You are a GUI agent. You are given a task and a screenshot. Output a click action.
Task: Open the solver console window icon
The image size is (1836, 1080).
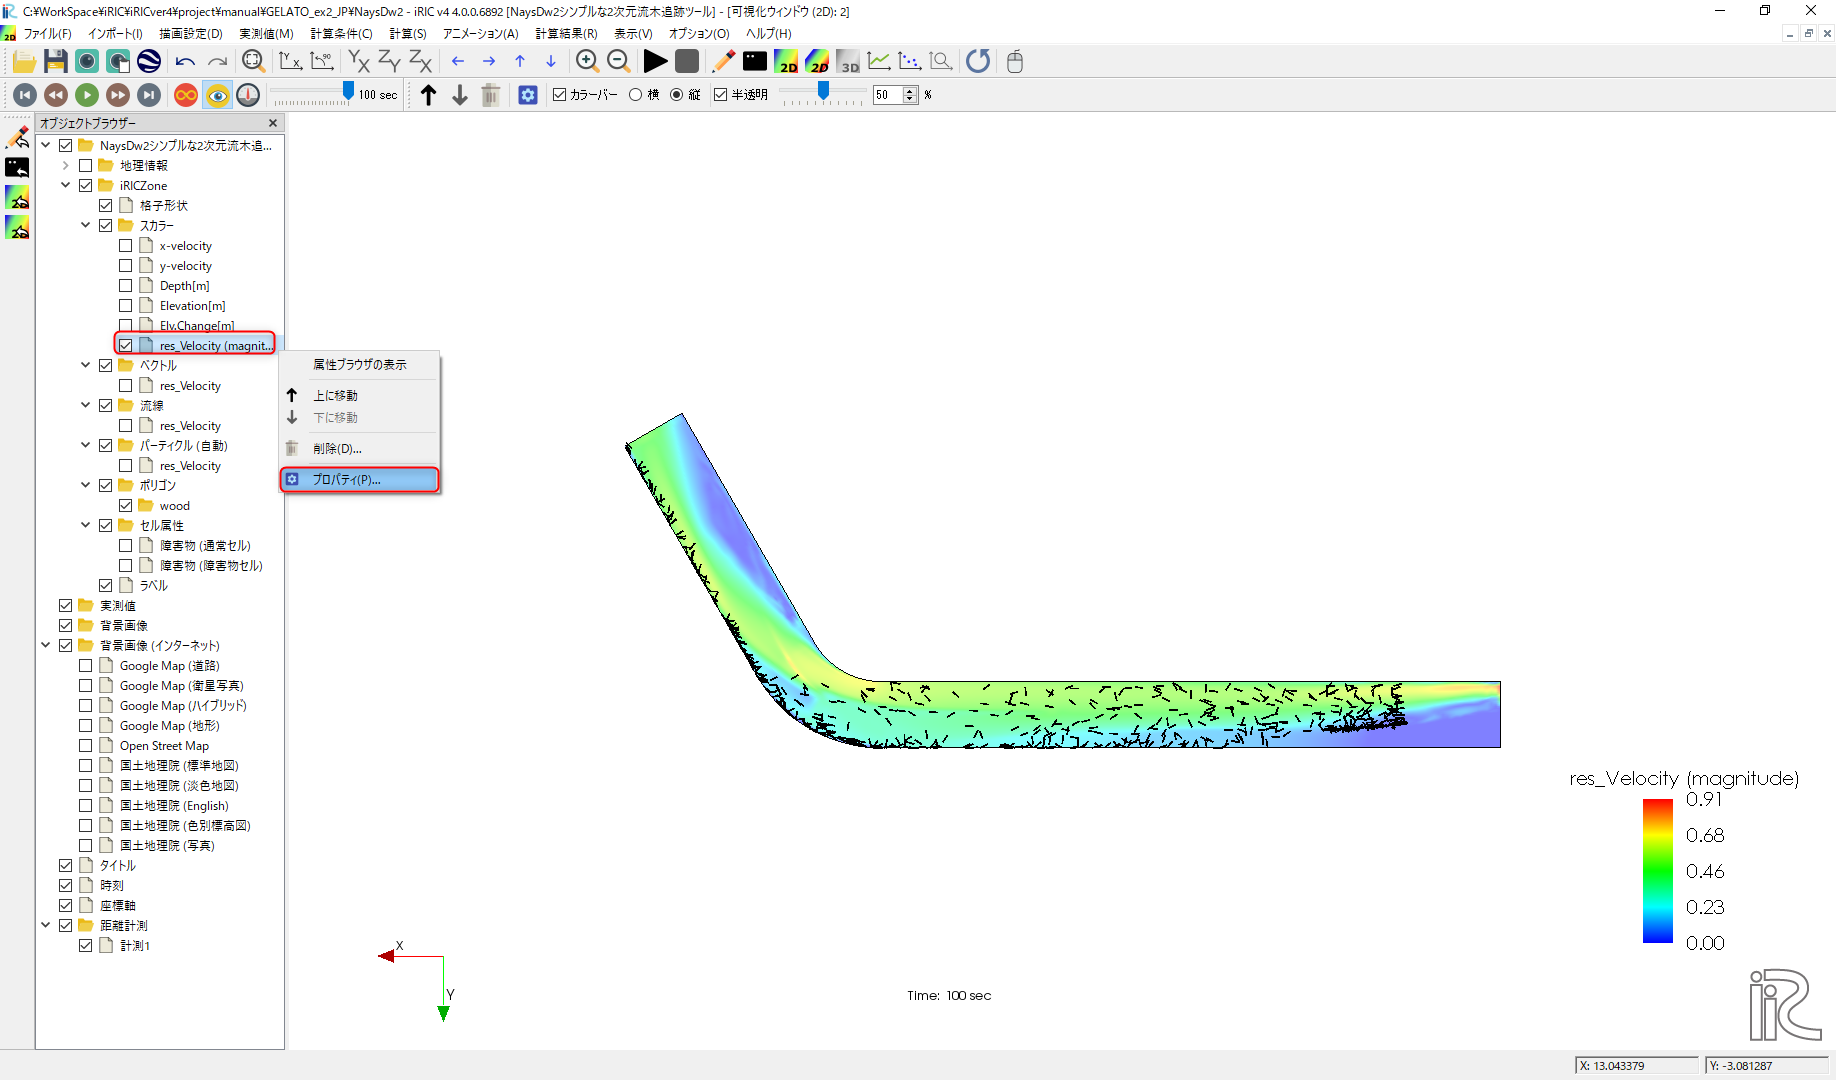coord(755,62)
